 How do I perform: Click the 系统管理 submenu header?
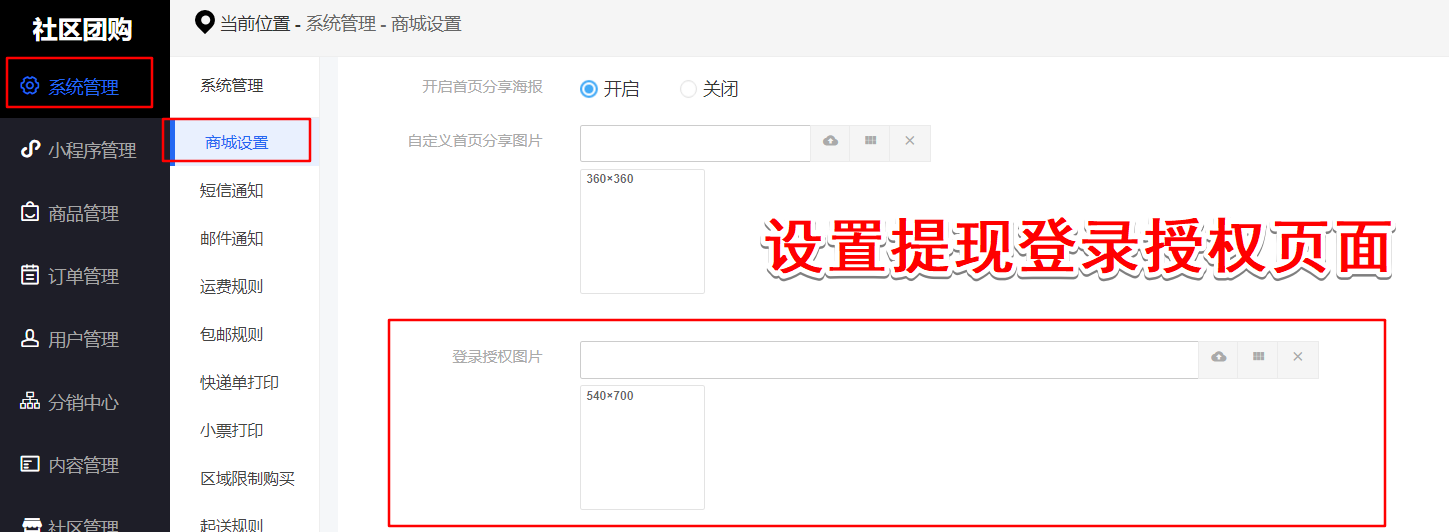tap(232, 86)
